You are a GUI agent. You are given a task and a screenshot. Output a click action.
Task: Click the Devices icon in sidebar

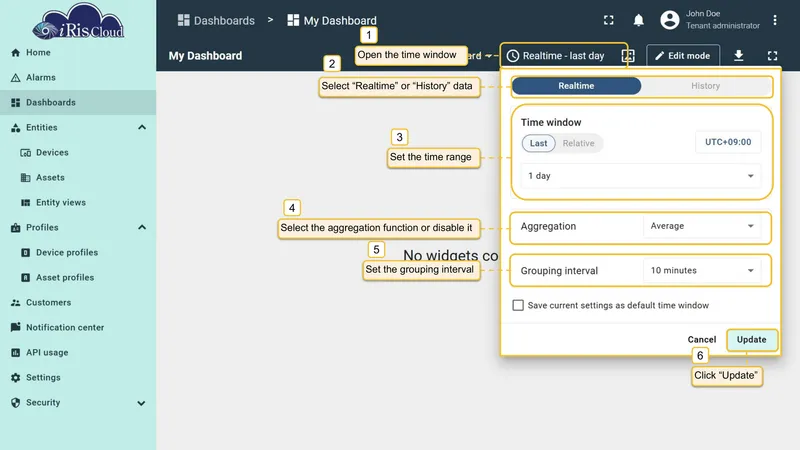click(x=26, y=153)
